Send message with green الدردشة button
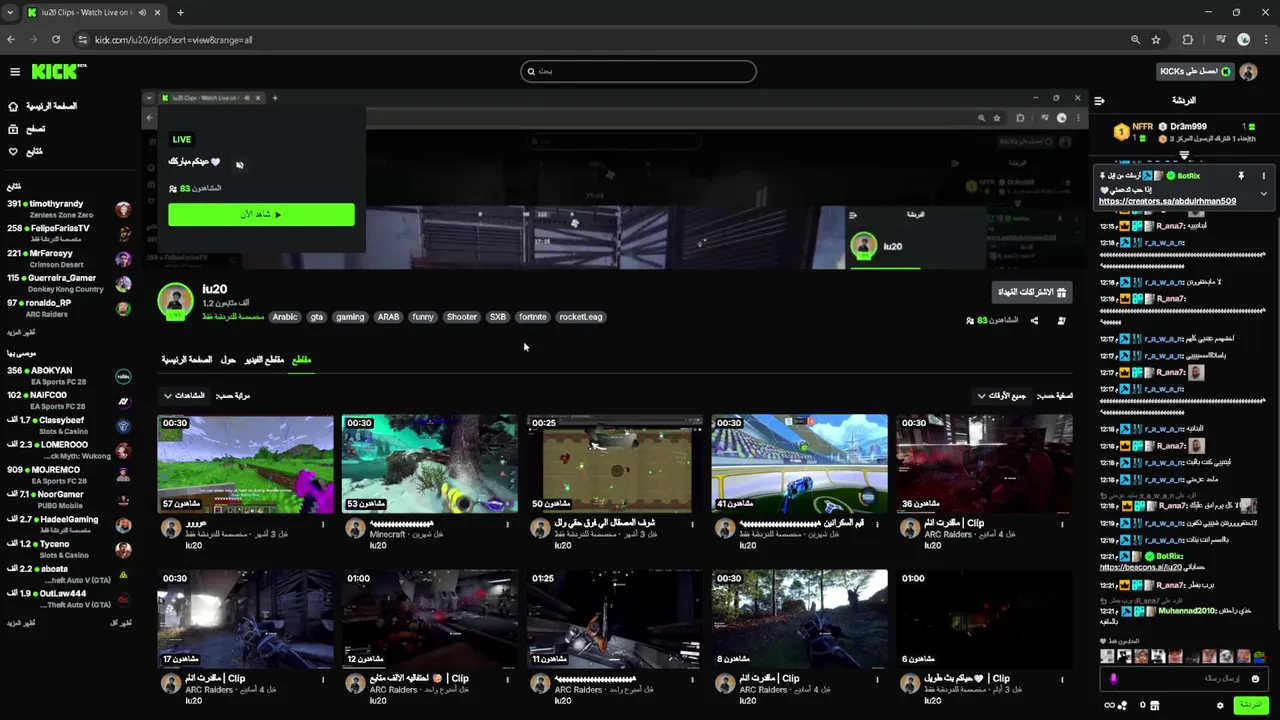 point(1250,705)
